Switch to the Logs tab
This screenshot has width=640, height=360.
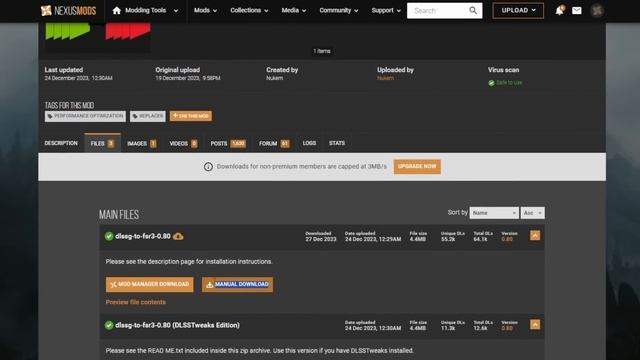coord(309,143)
